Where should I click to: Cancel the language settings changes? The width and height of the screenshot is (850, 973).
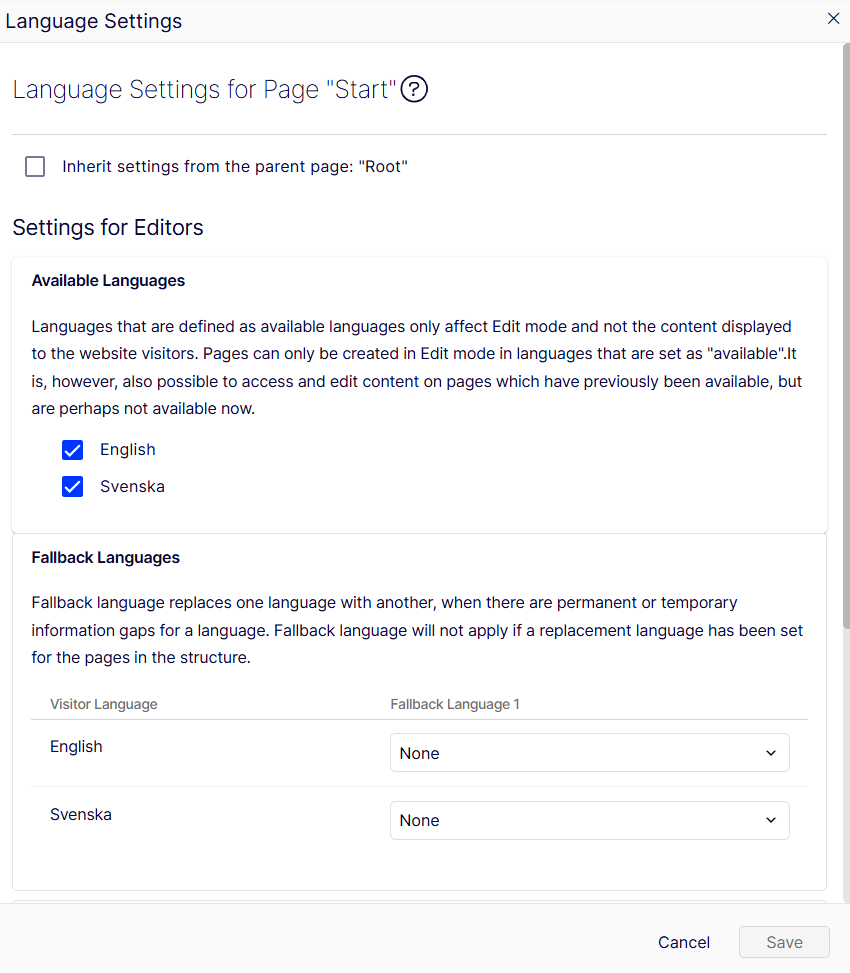684,942
